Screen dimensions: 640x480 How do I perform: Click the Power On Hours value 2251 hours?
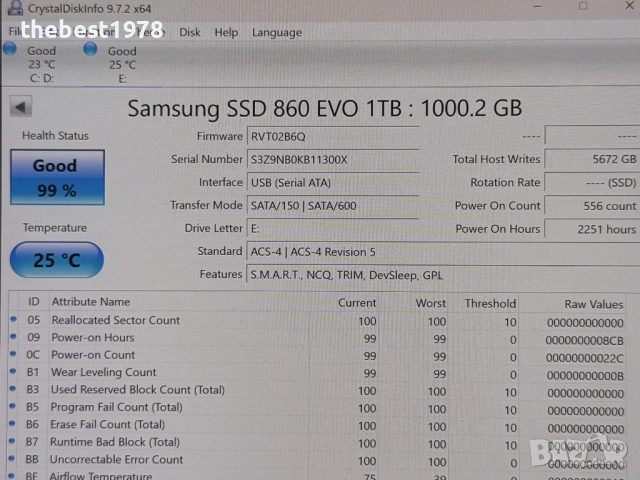click(592, 229)
